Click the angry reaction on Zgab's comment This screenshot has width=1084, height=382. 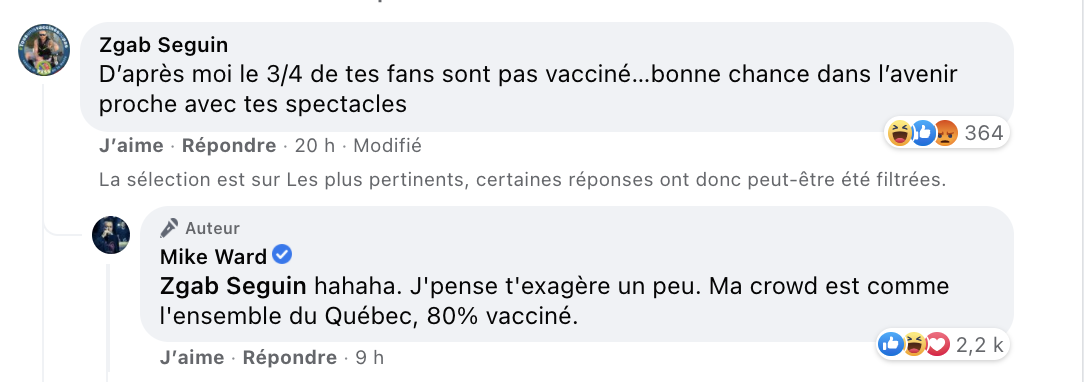[x=945, y=133]
